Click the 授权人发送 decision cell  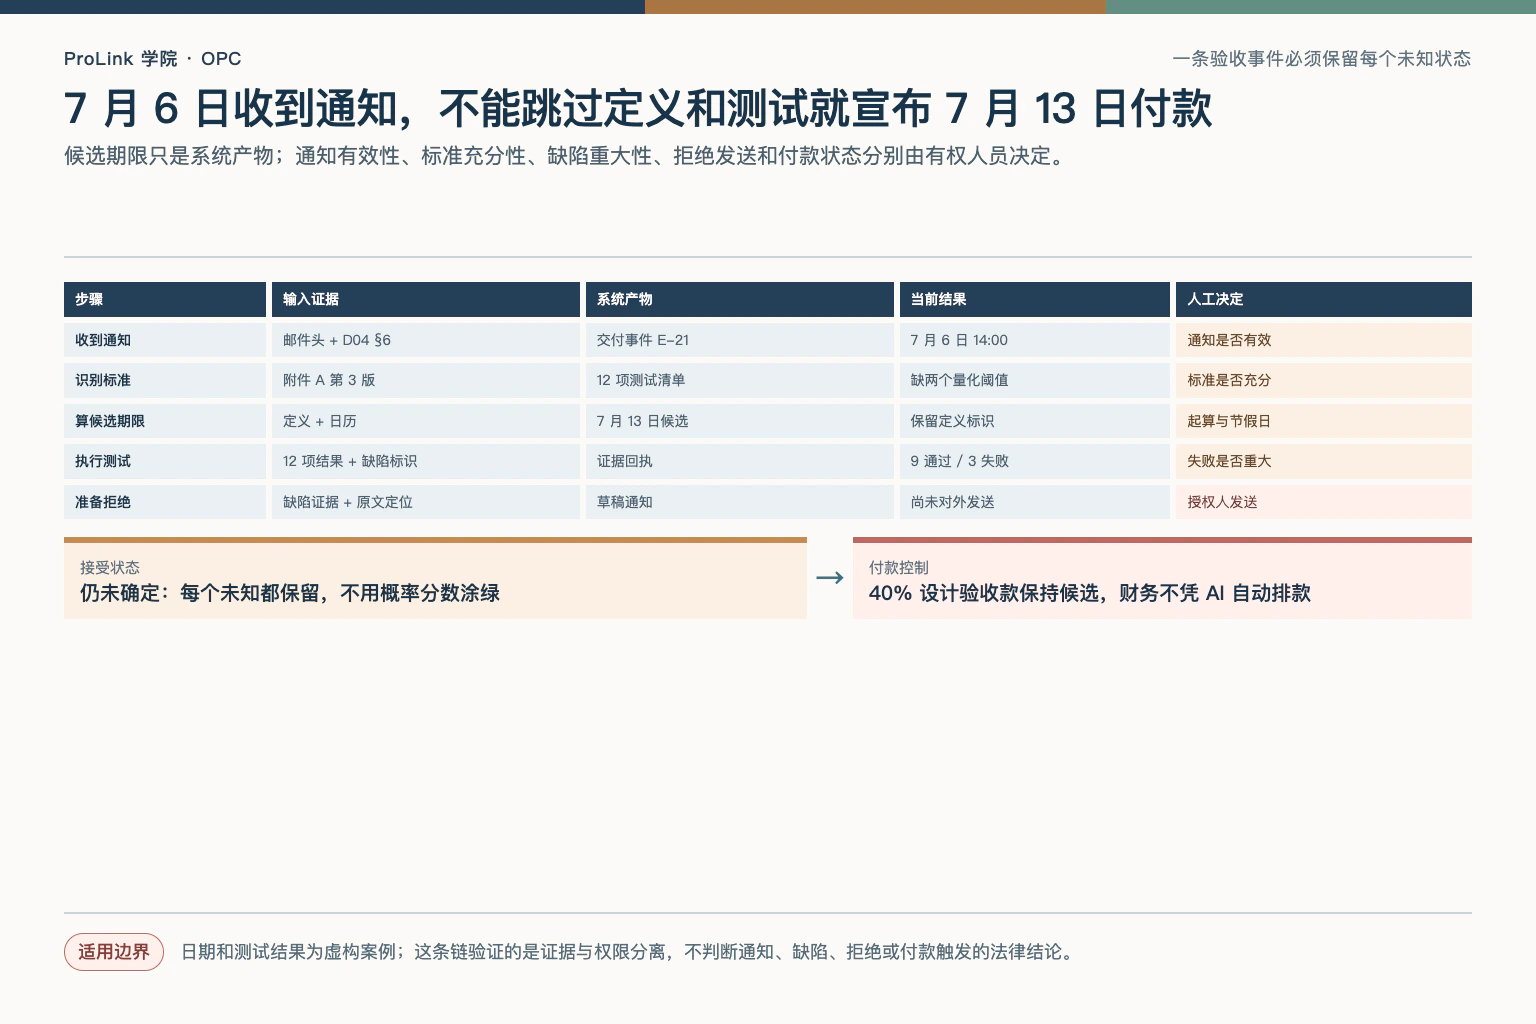(1324, 502)
